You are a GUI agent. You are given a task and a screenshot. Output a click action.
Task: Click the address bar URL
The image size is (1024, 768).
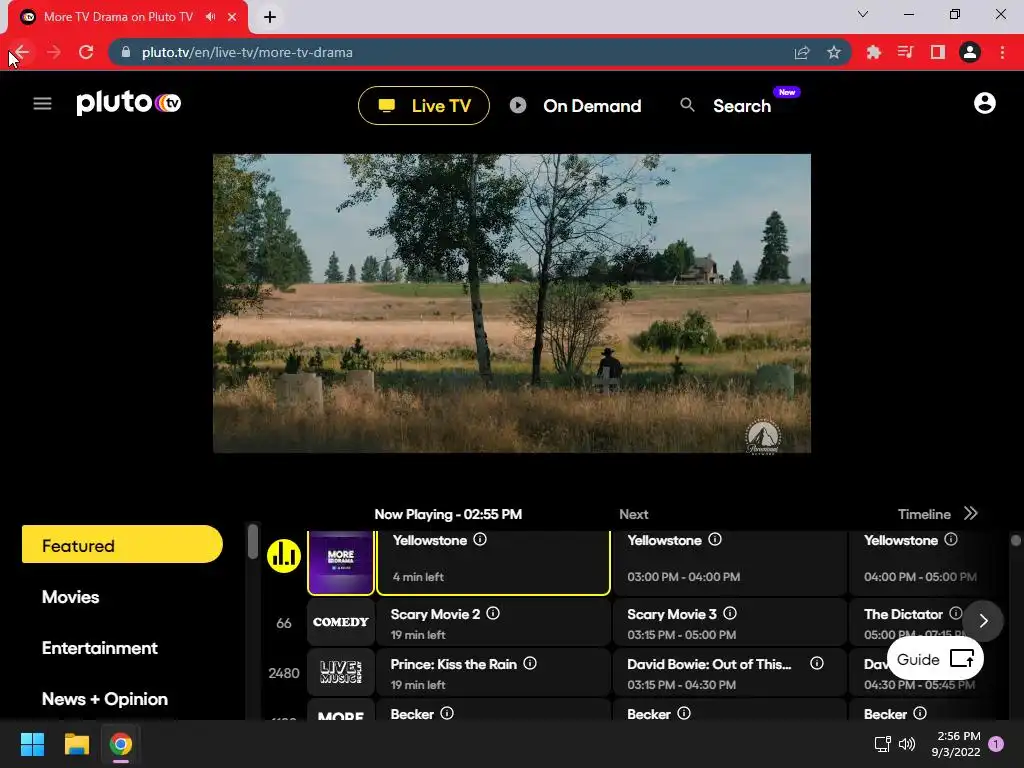247,52
